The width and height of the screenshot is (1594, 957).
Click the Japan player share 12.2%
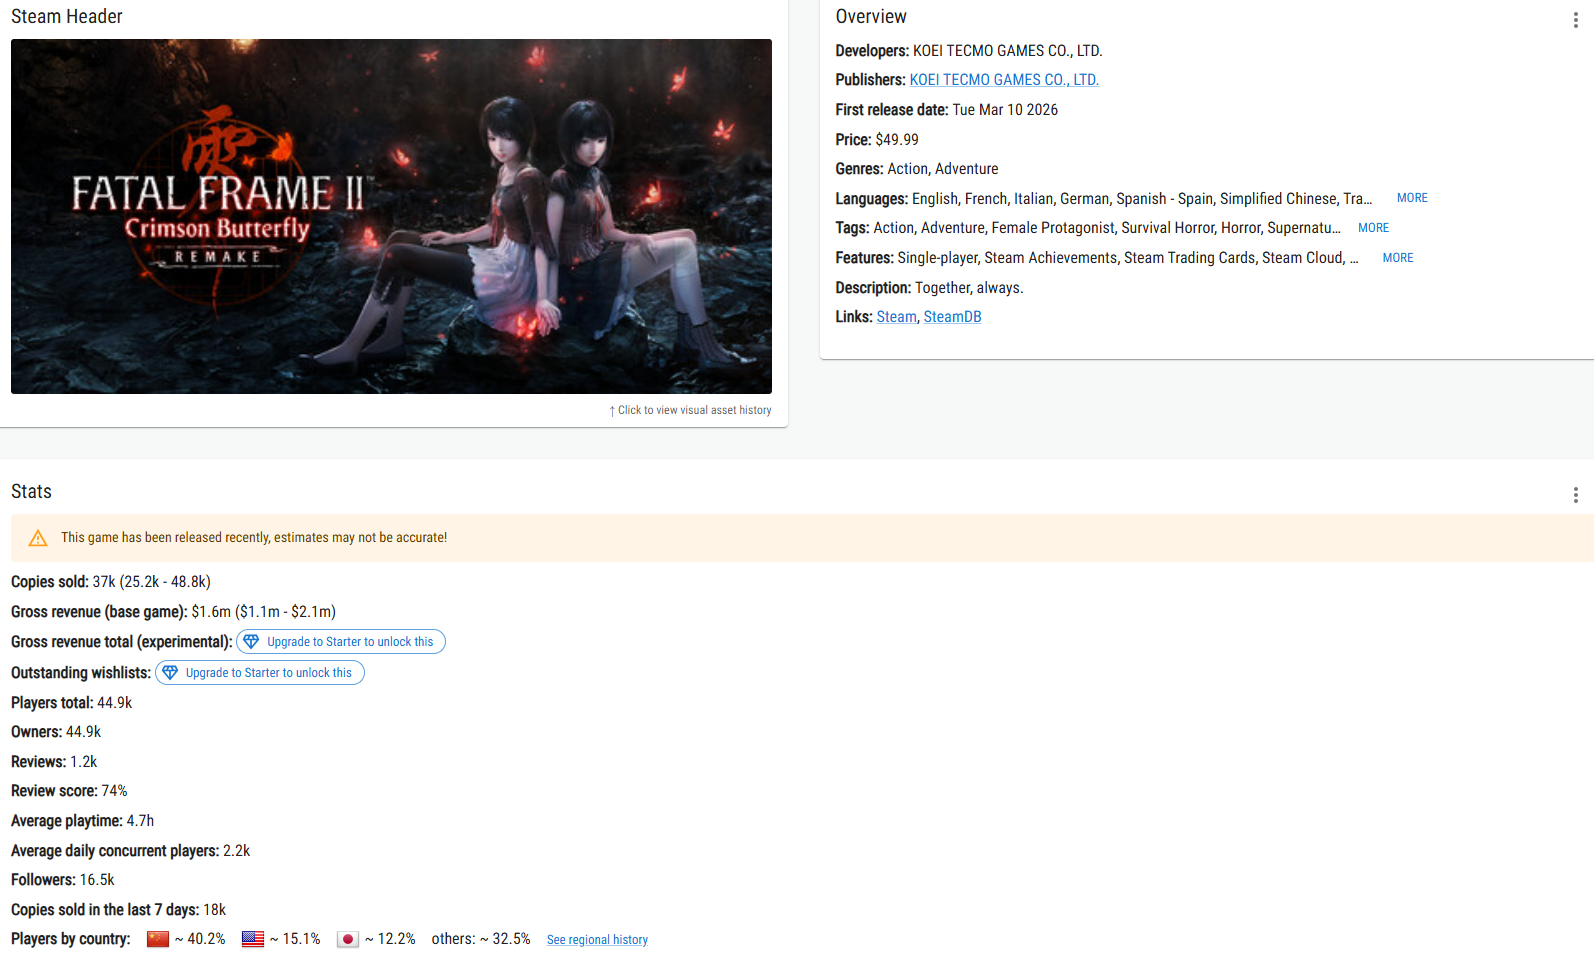[390, 939]
